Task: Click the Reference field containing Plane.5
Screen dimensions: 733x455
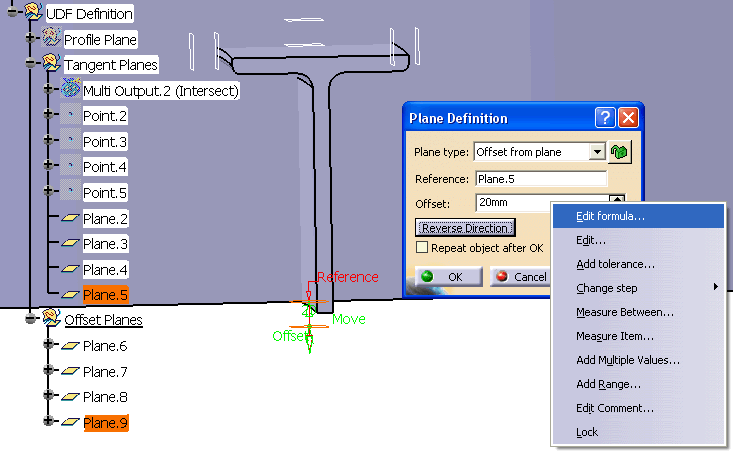Action: (x=541, y=179)
